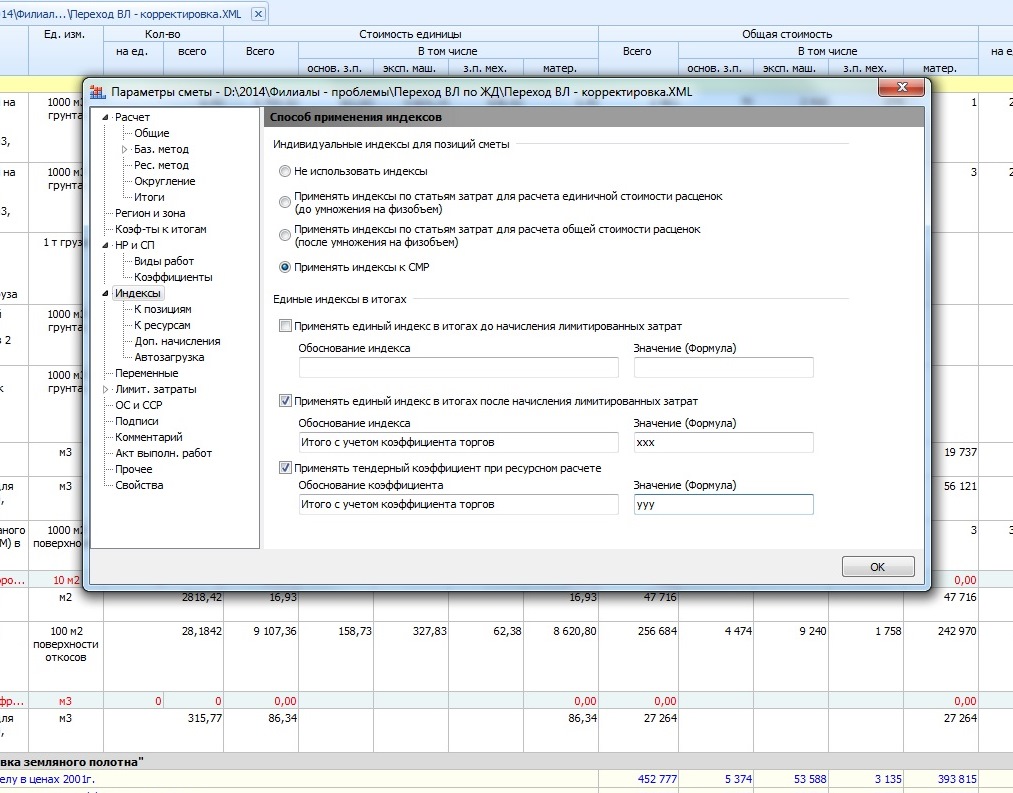Click the value field containing 'yyy'
The height and width of the screenshot is (793, 1013).
[723, 505]
